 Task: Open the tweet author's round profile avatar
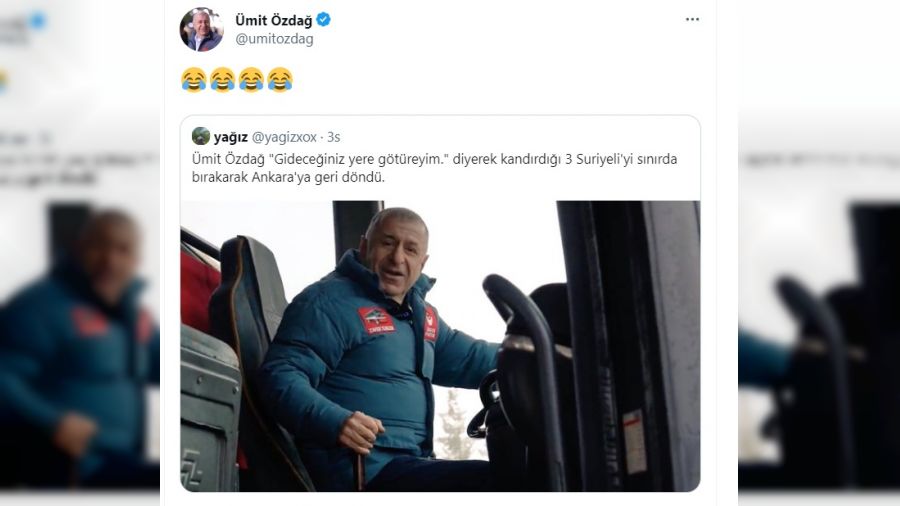point(201,29)
